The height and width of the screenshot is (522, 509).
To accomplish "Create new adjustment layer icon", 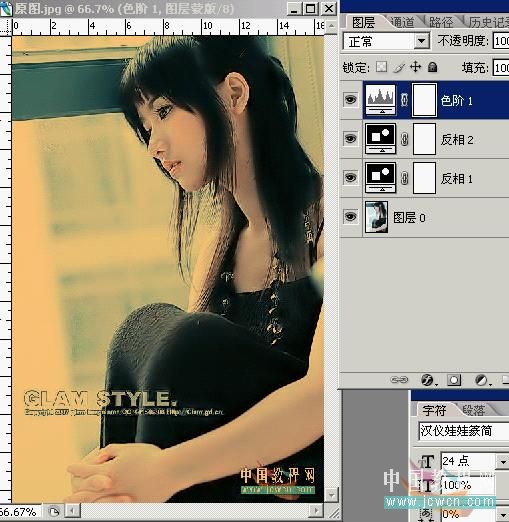I will (482, 380).
